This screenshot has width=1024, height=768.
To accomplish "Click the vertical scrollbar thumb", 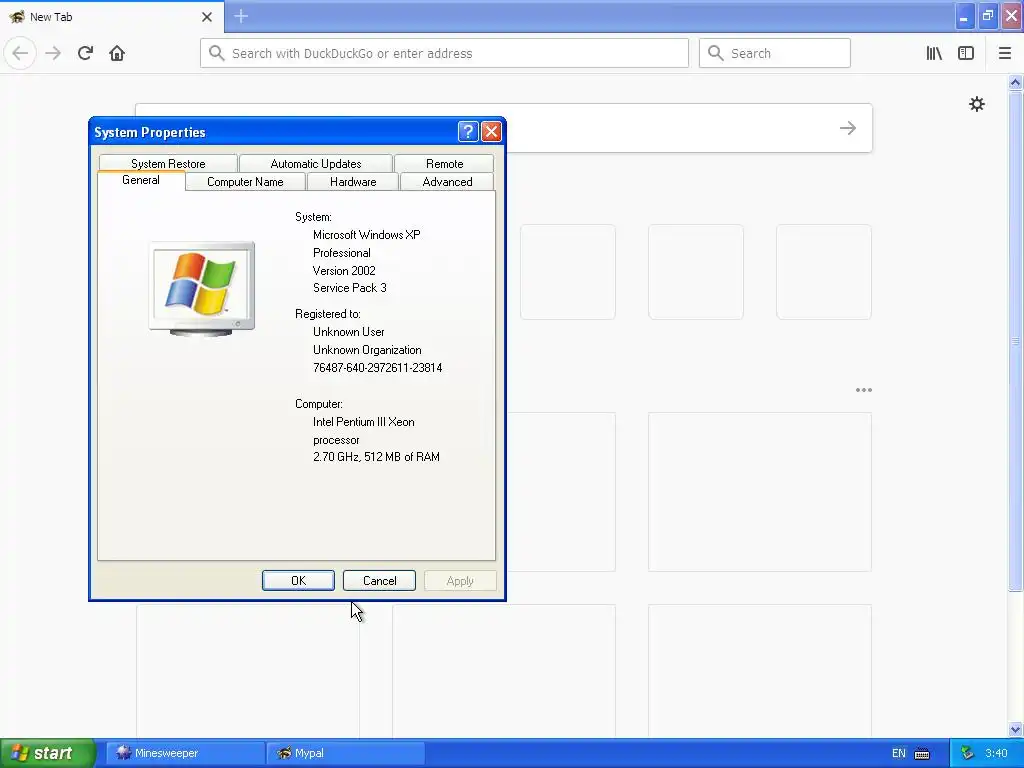I will pyautogui.click(x=1015, y=341).
